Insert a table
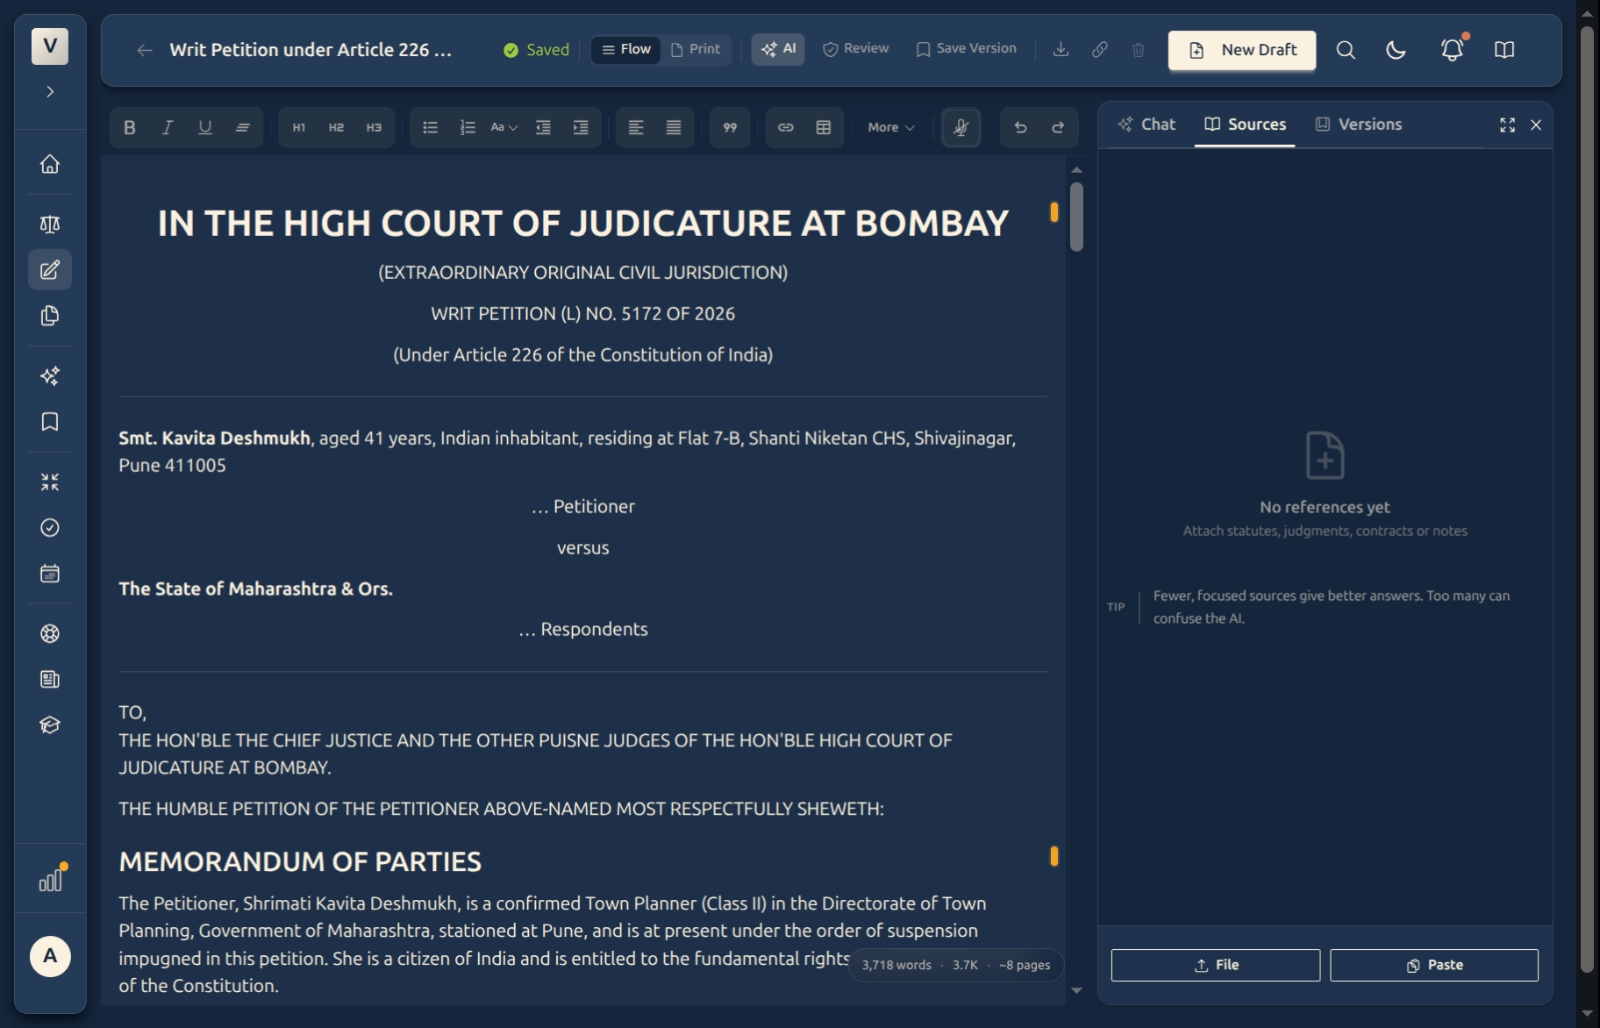Viewport: 1600px width, 1028px height. pos(823,127)
